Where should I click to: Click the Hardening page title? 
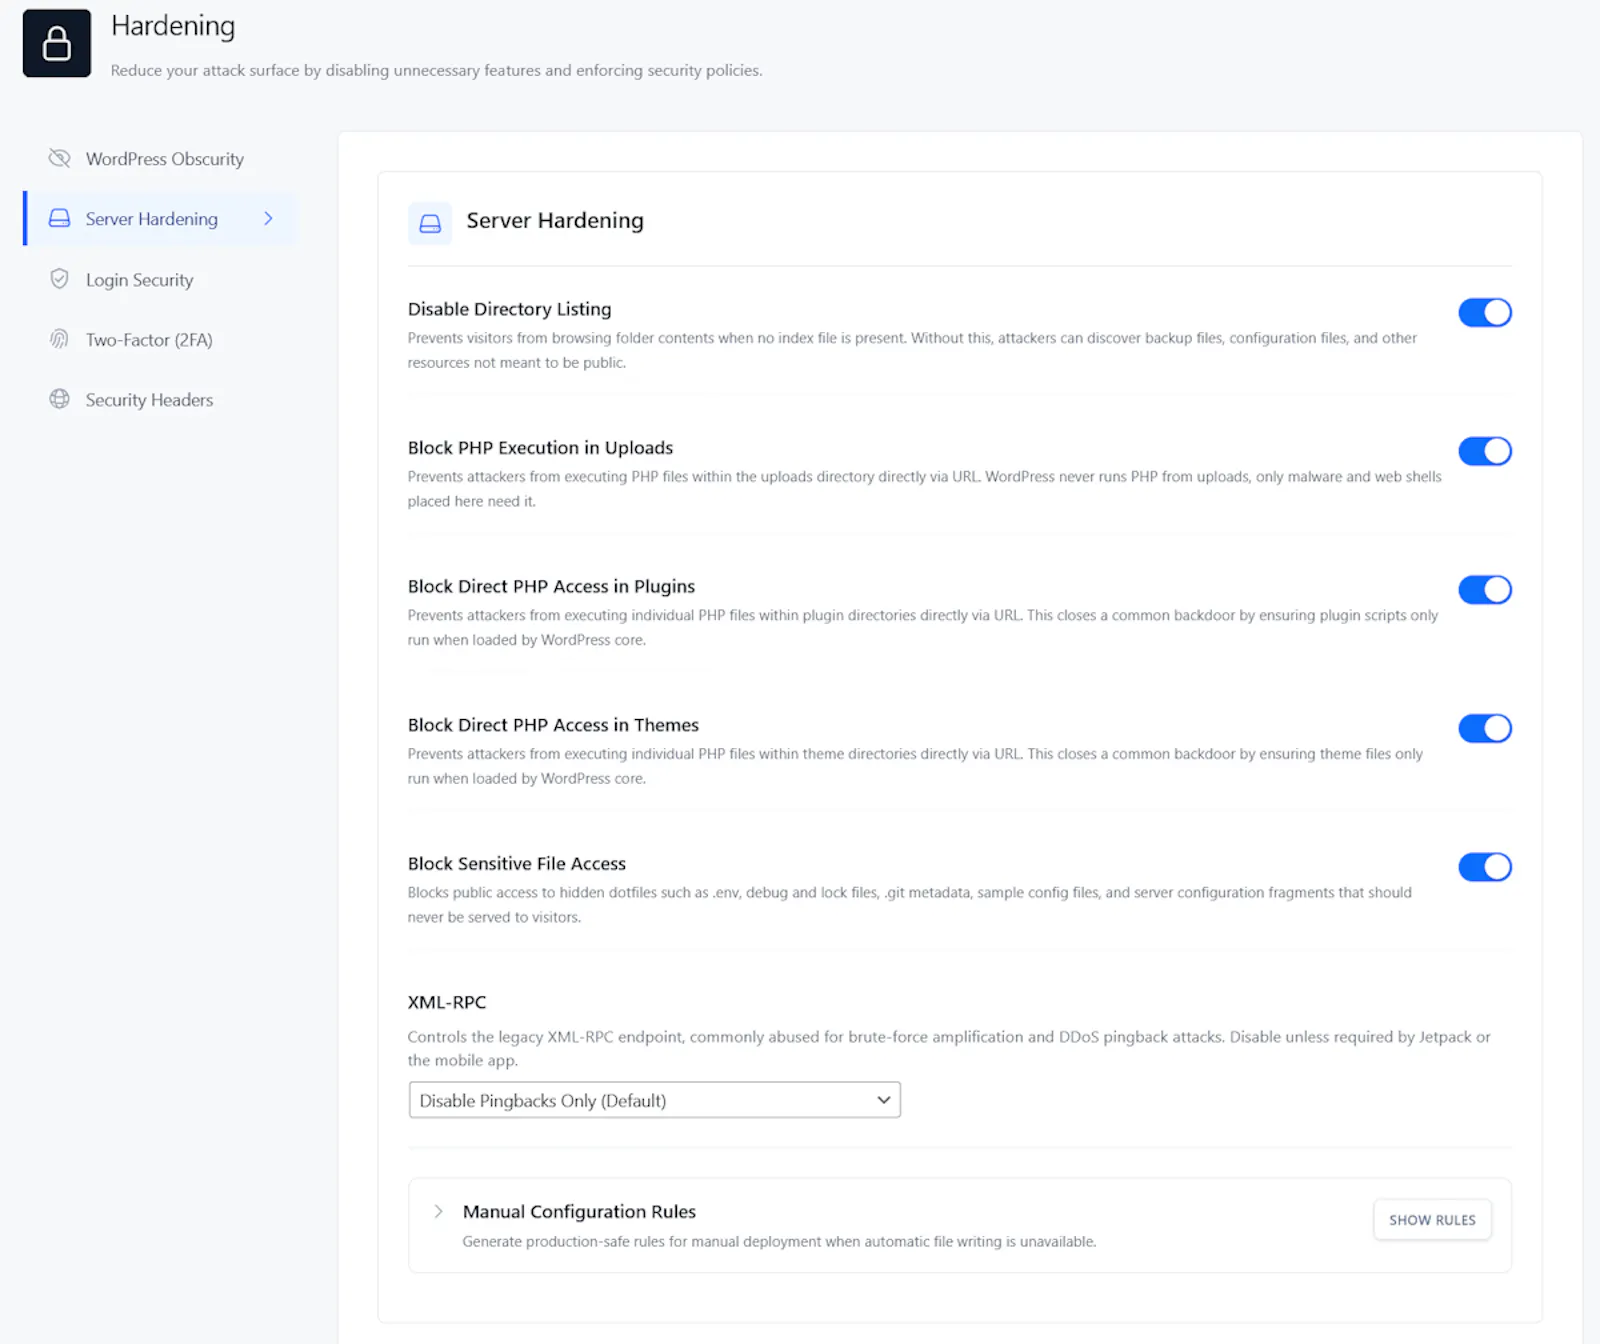point(173,26)
